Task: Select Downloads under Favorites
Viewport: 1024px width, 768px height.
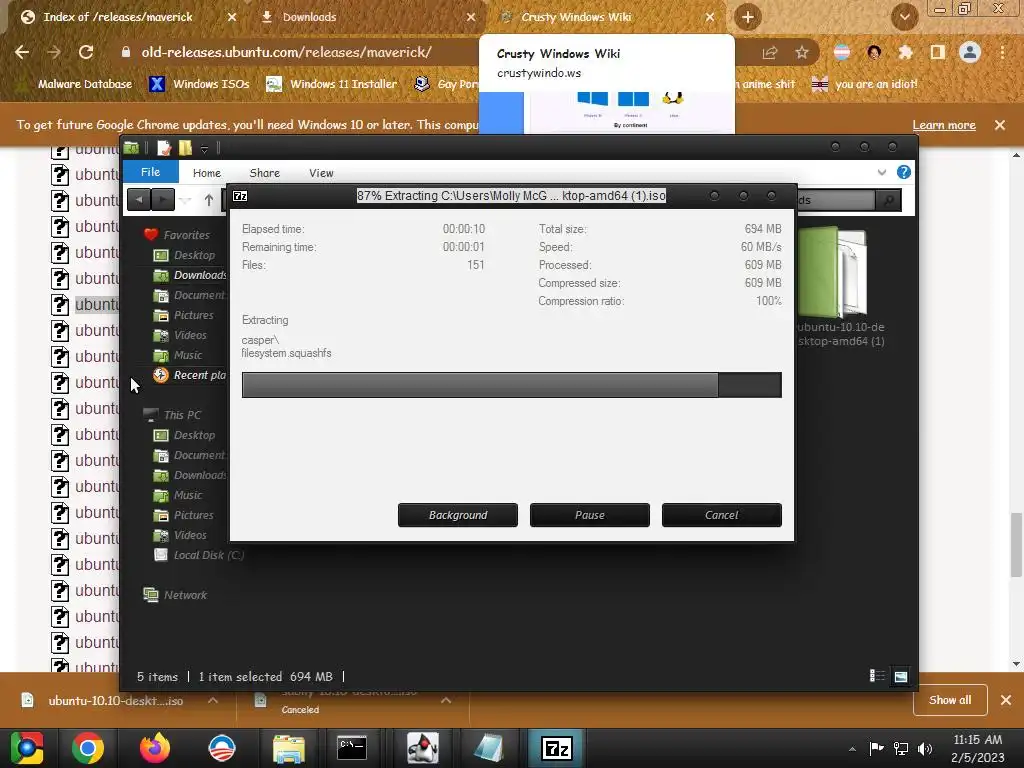Action: [x=190, y=275]
